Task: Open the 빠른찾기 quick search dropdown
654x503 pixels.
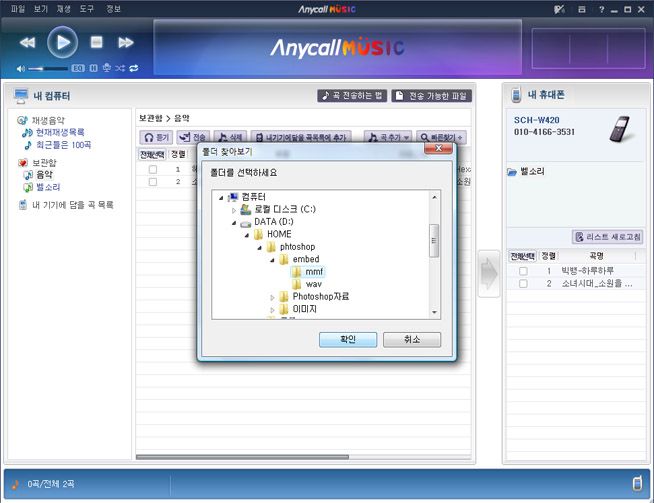Action: click(441, 137)
